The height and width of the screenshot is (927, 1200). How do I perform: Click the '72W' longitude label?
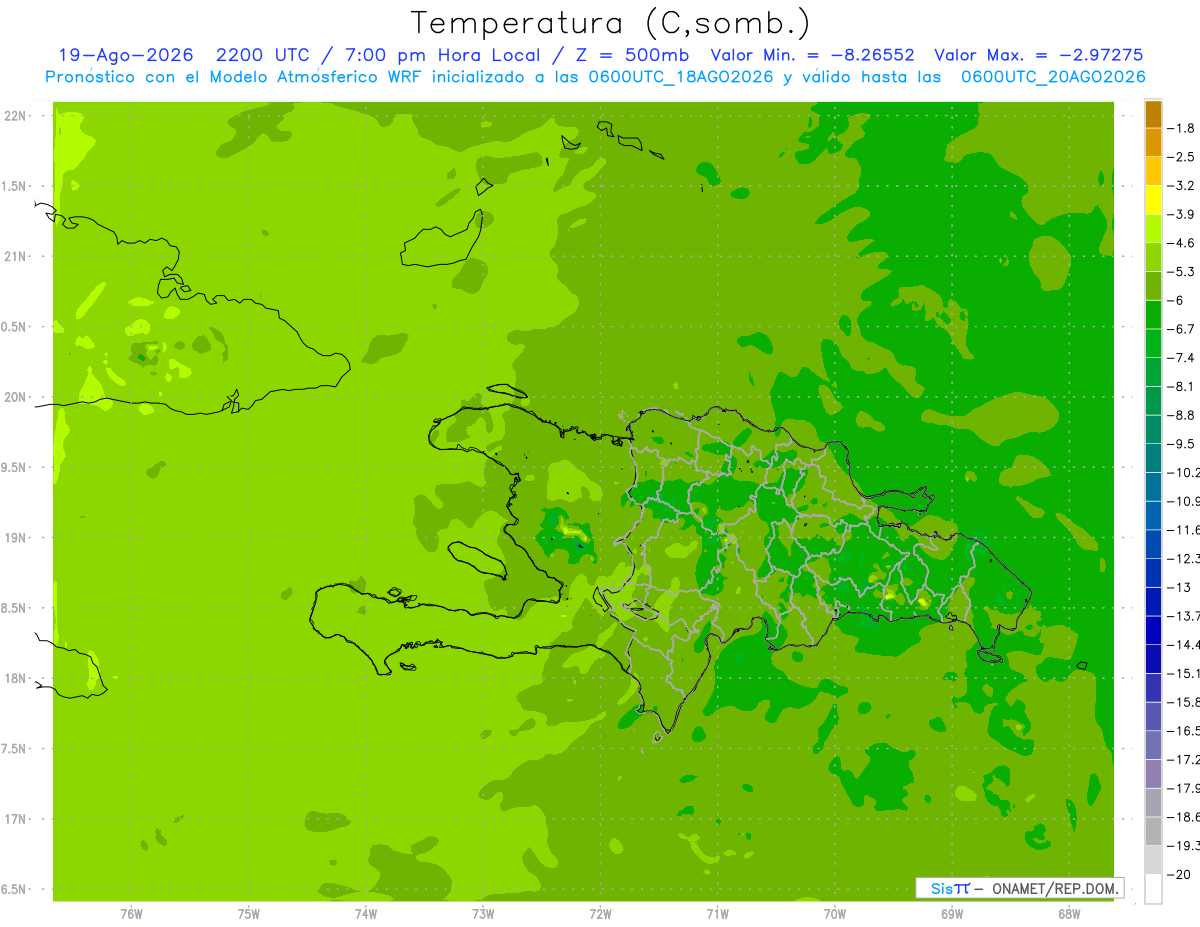[x=600, y=913]
